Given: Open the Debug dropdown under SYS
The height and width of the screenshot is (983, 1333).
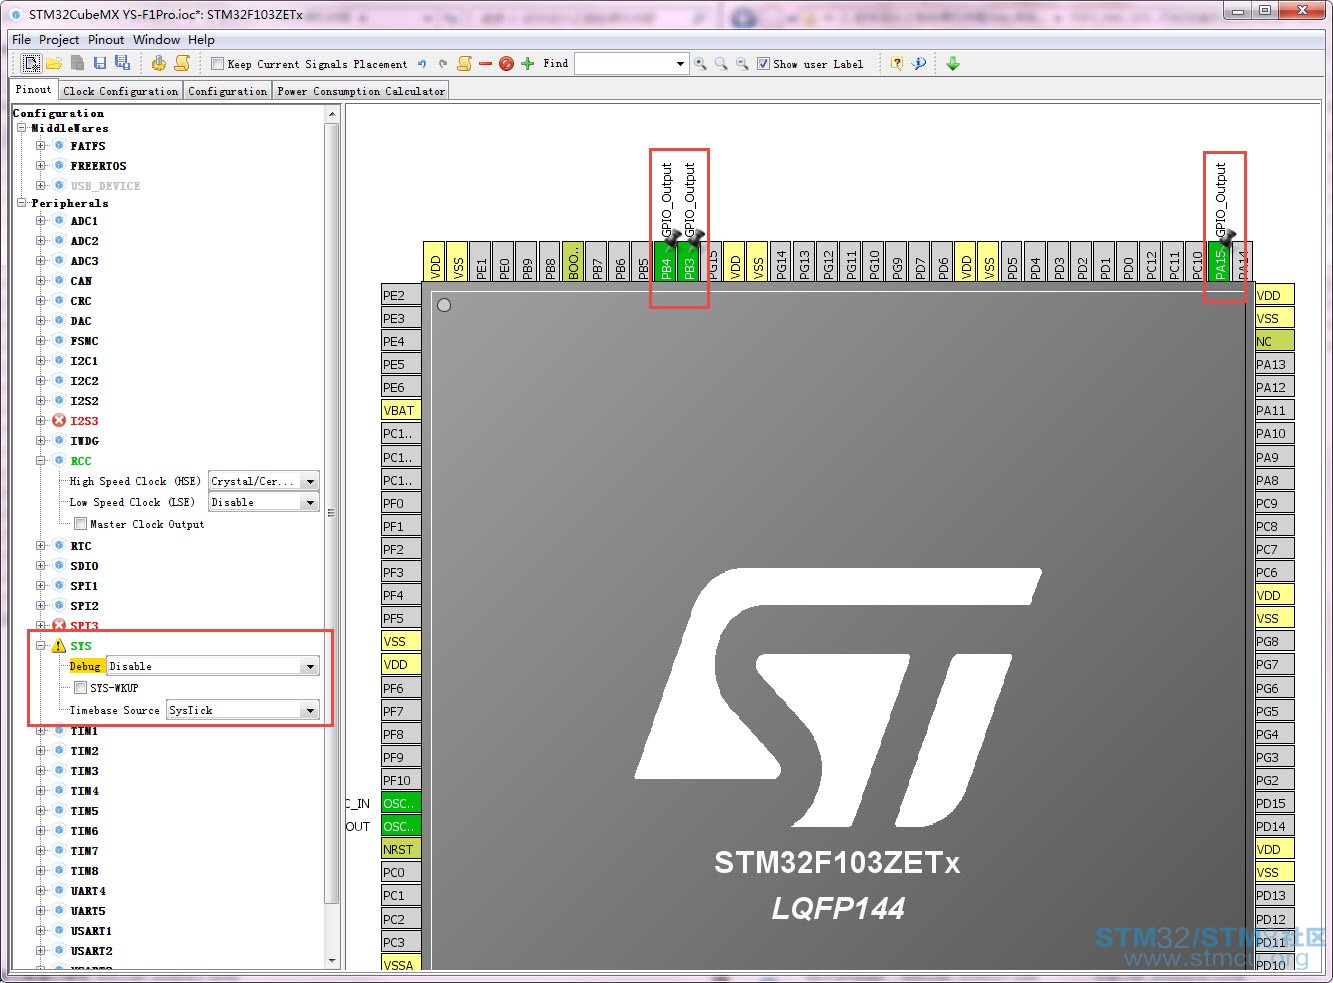Looking at the screenshot, I should pyautogui.click(x=310, y=667).
